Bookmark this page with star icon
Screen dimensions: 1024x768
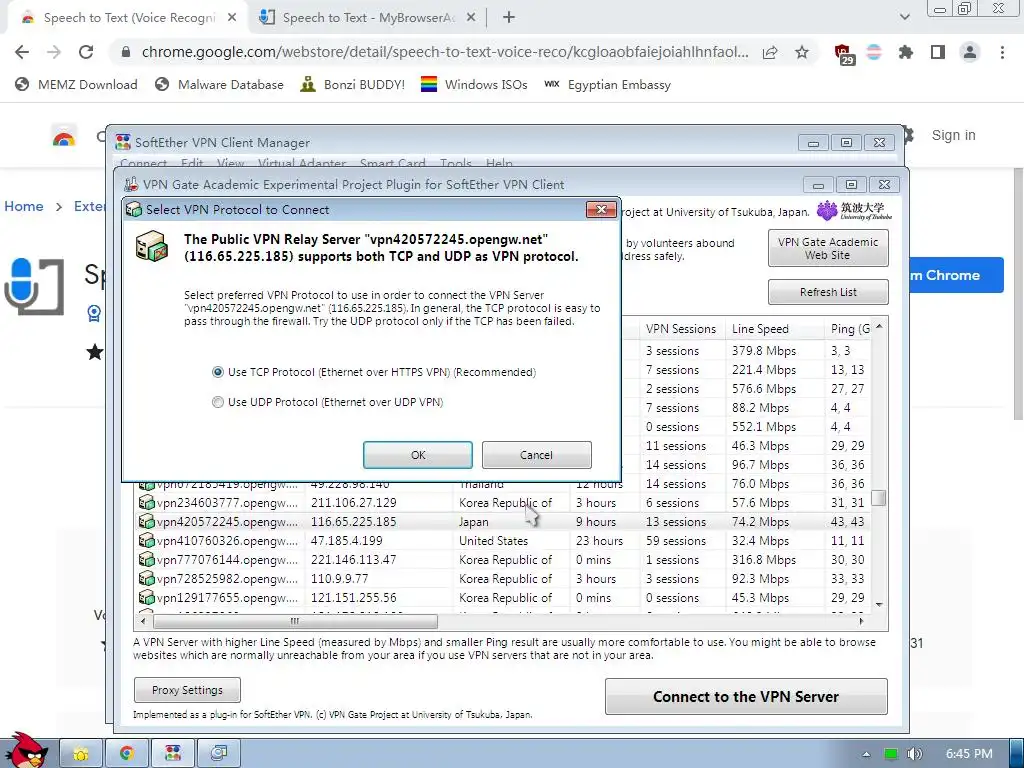802,52
